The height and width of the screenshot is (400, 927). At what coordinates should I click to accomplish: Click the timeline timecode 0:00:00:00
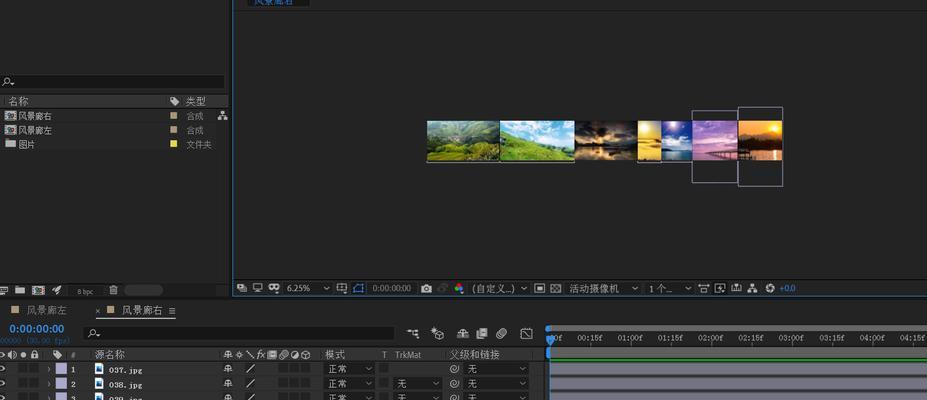click(37, 329)
